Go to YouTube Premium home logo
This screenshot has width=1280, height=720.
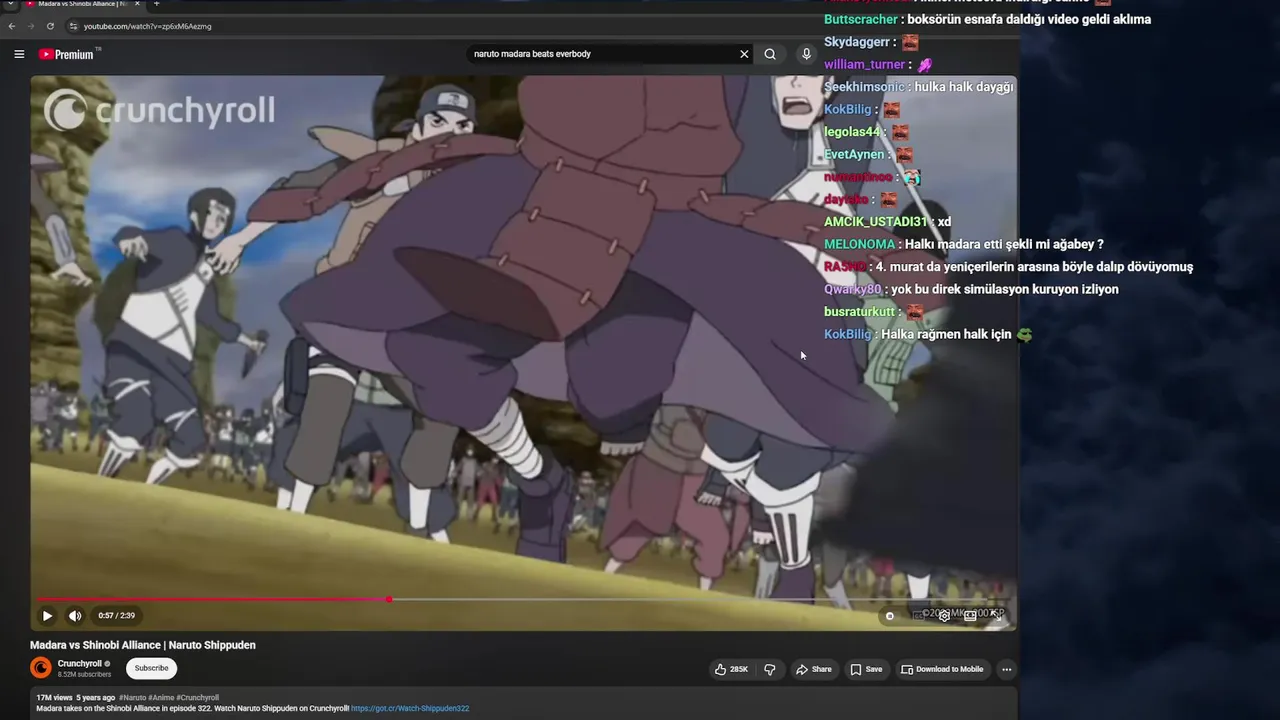coord(66,54)
